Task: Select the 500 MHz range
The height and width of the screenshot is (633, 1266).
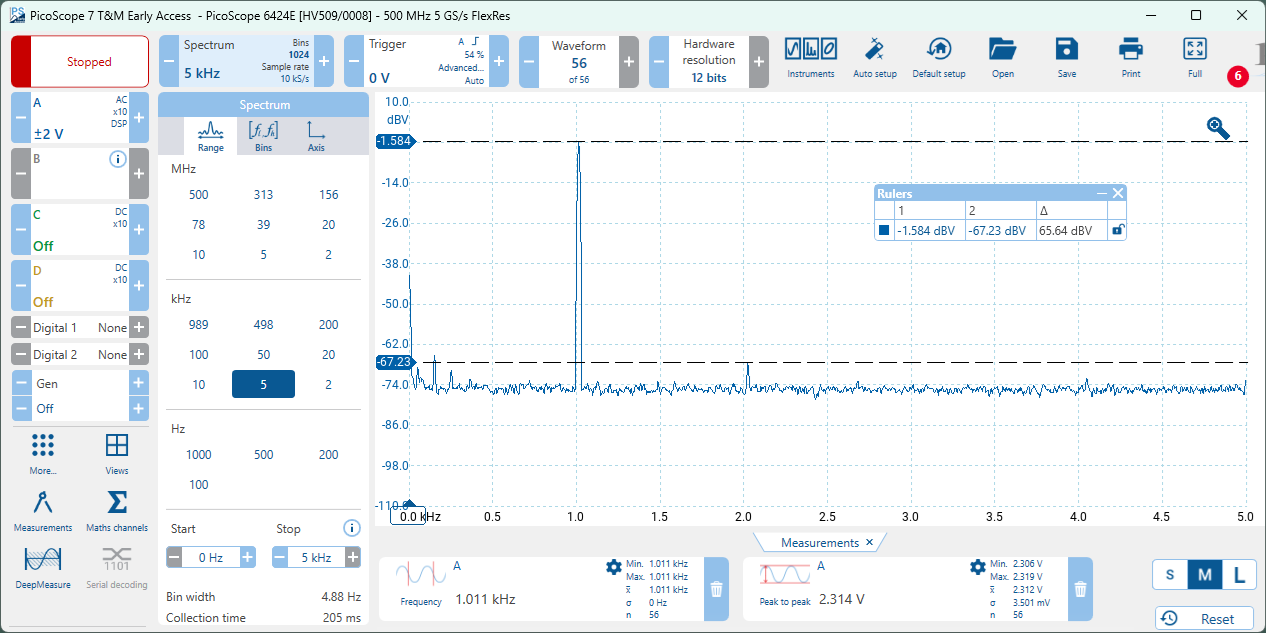Action: pyautogui.click(x=199, y=194)
